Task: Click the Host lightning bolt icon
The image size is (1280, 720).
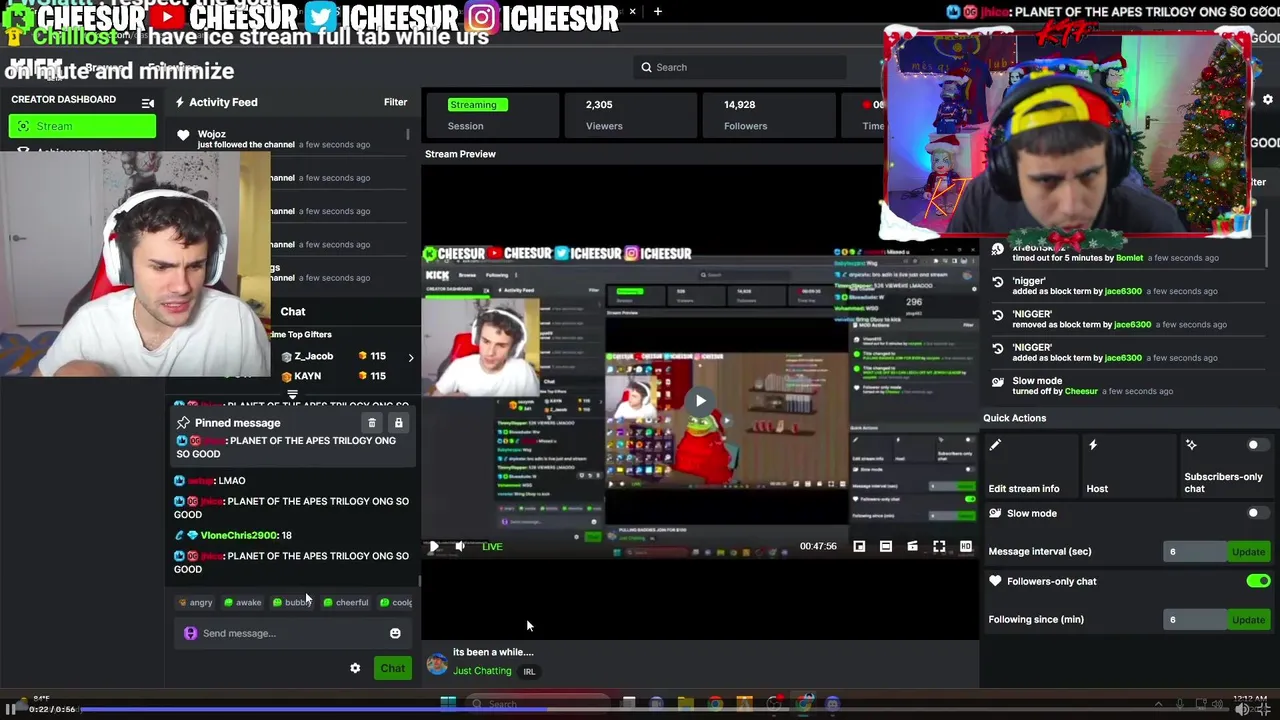Action: click(1093, 445)
